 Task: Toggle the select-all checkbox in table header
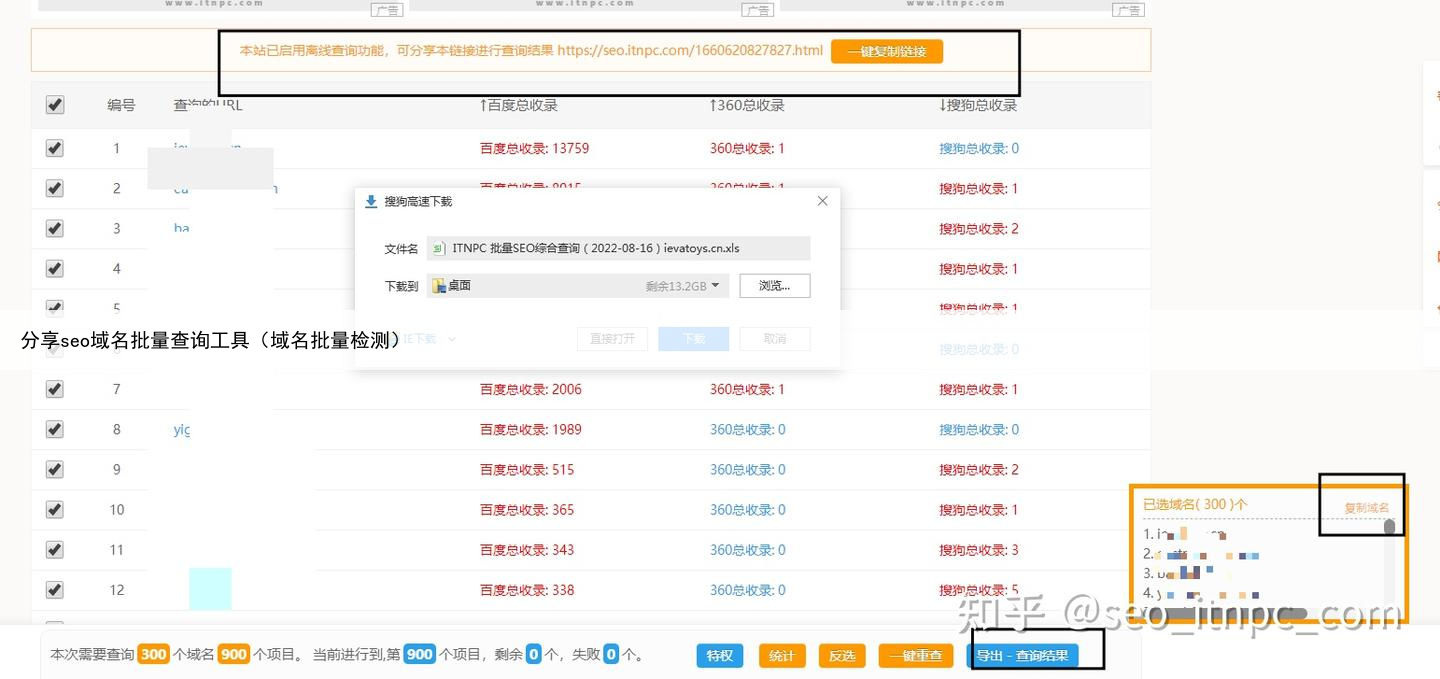point(55,105)
